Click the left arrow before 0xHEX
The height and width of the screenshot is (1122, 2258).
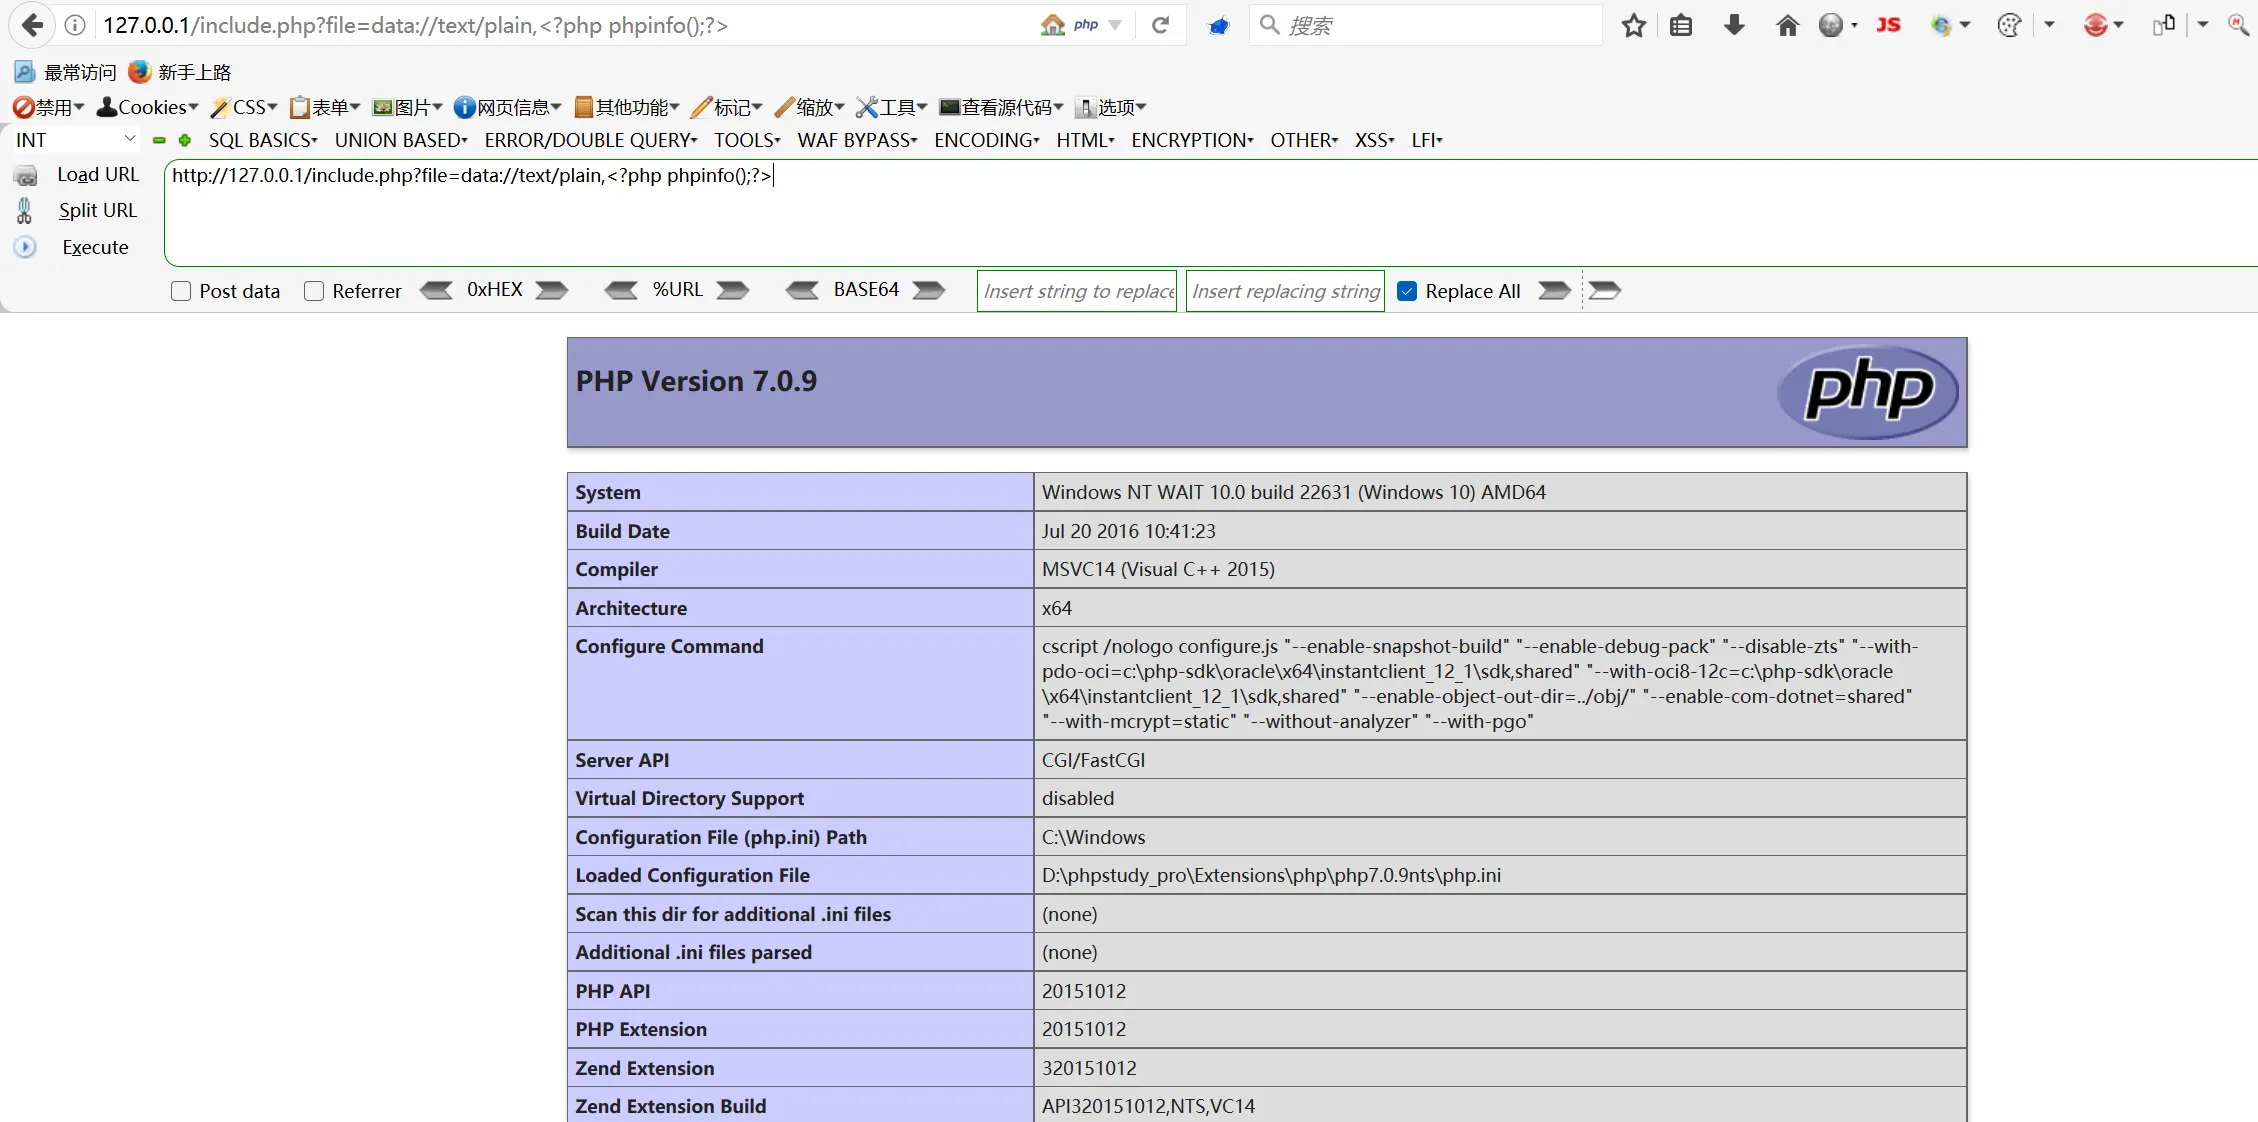(x=436, y=290)
